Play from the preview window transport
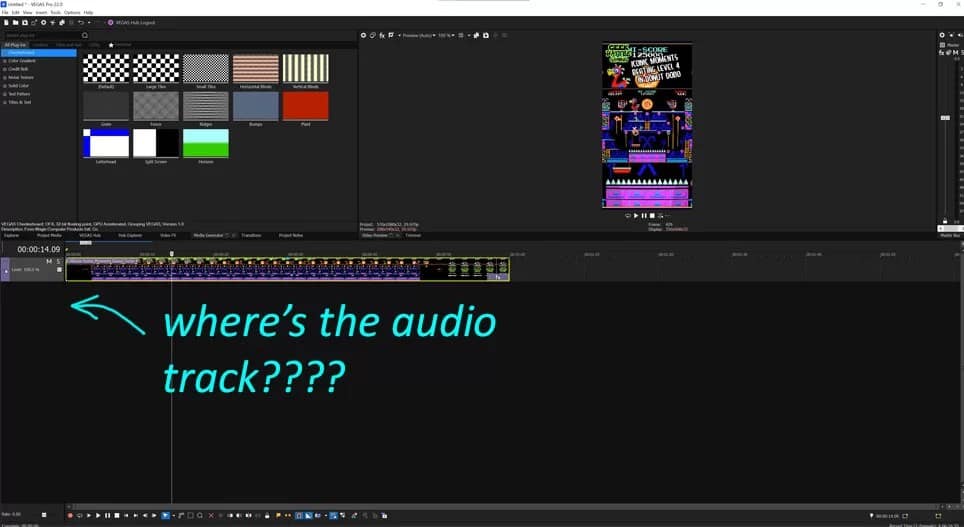 (636, 216)
